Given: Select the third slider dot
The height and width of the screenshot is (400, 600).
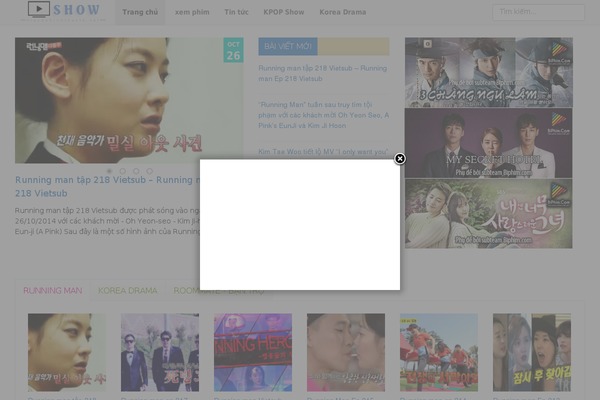Looking at the screenshot, I should tap(136, 171).
